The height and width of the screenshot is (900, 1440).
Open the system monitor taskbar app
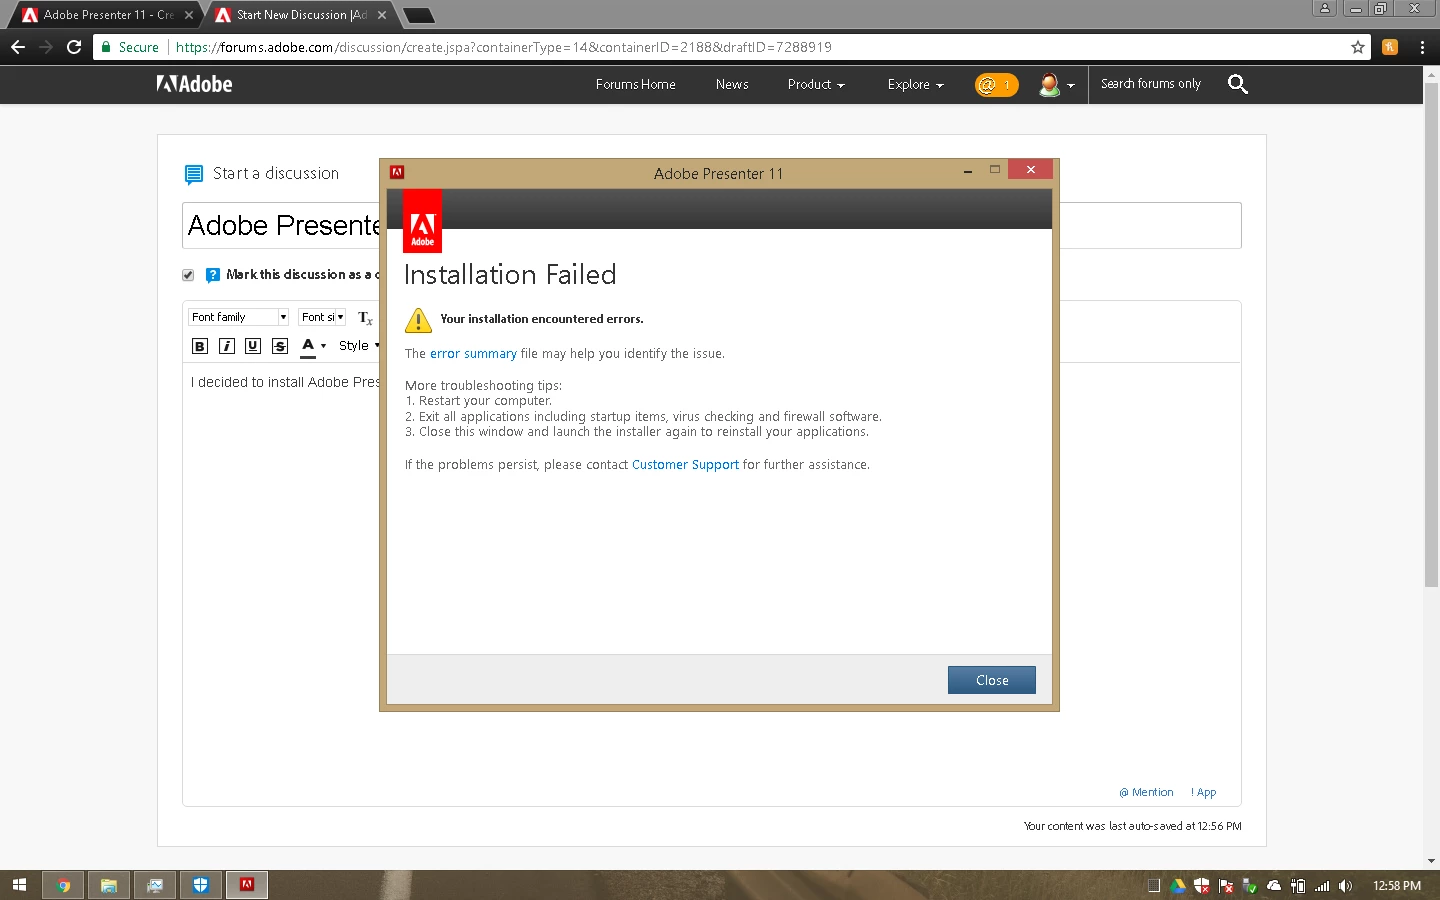click(x=155, y=885)
